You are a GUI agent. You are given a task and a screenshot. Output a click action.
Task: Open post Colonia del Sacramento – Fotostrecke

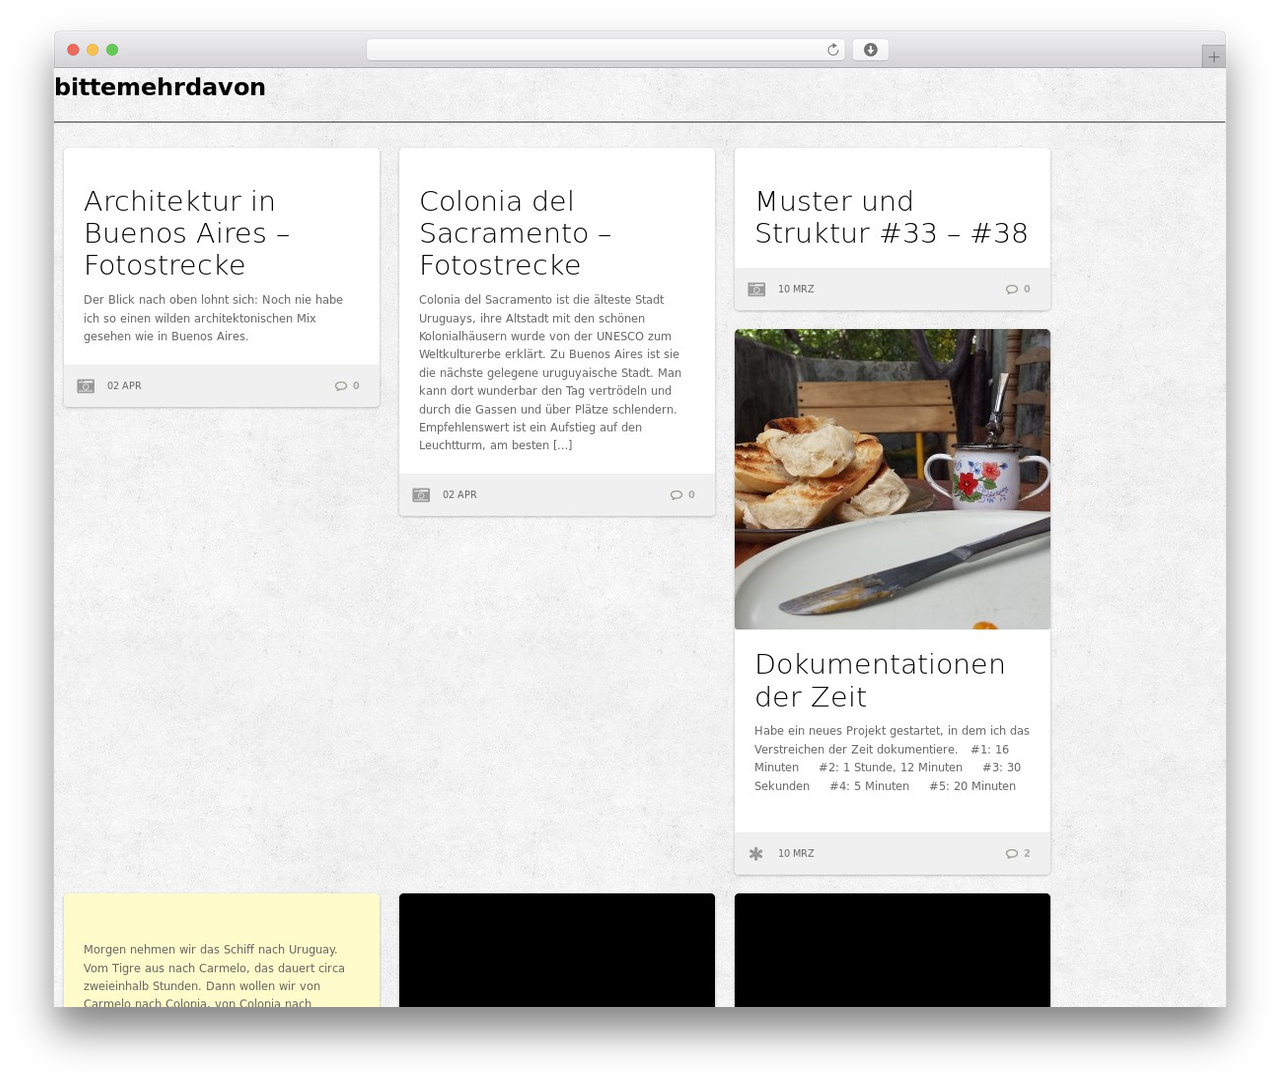(515, 233)
